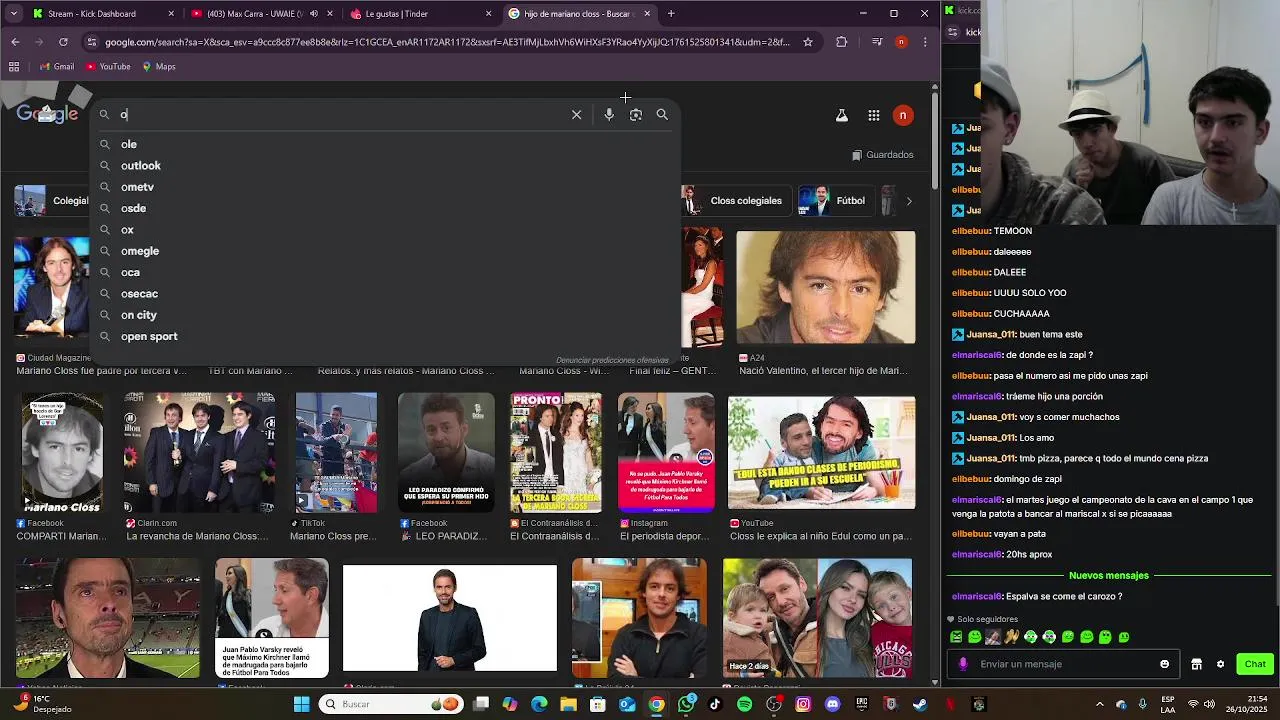Open TikTok from the taskbar
1280x720 pixels.
pyautogui.click(x=715, y=704)
